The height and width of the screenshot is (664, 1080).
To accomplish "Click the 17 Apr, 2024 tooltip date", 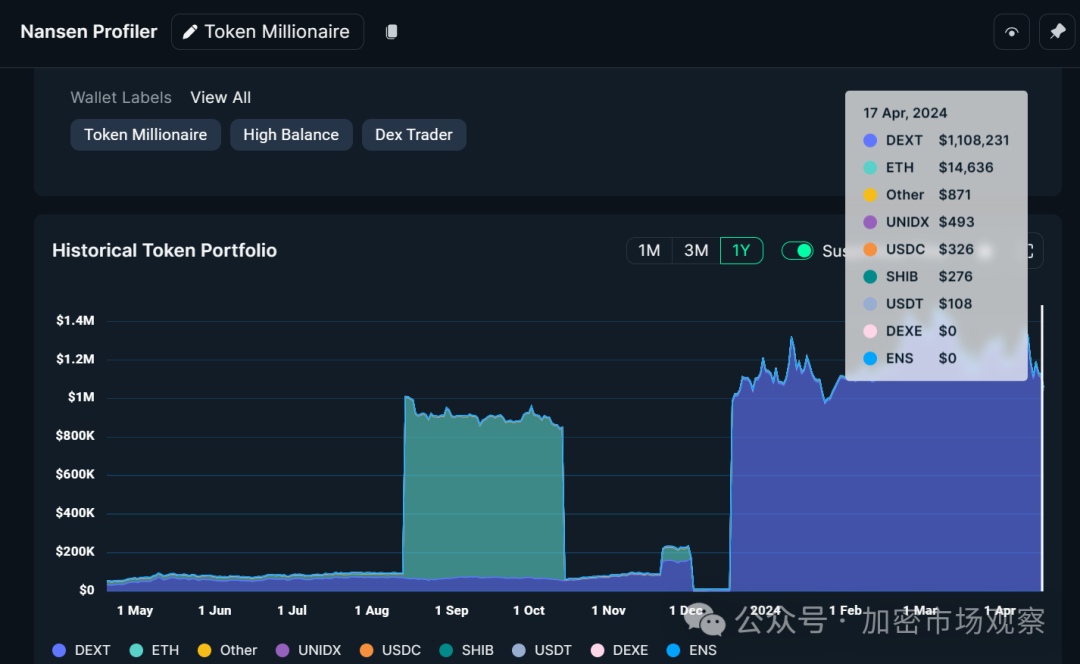I will [905, 113].
